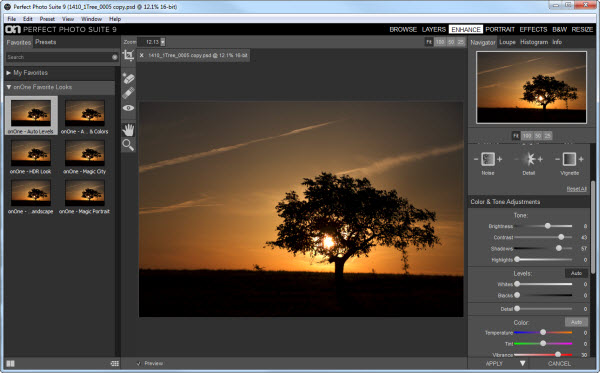
Task: Adjust the Temperature slider handle
Action: tap(543, 332)
